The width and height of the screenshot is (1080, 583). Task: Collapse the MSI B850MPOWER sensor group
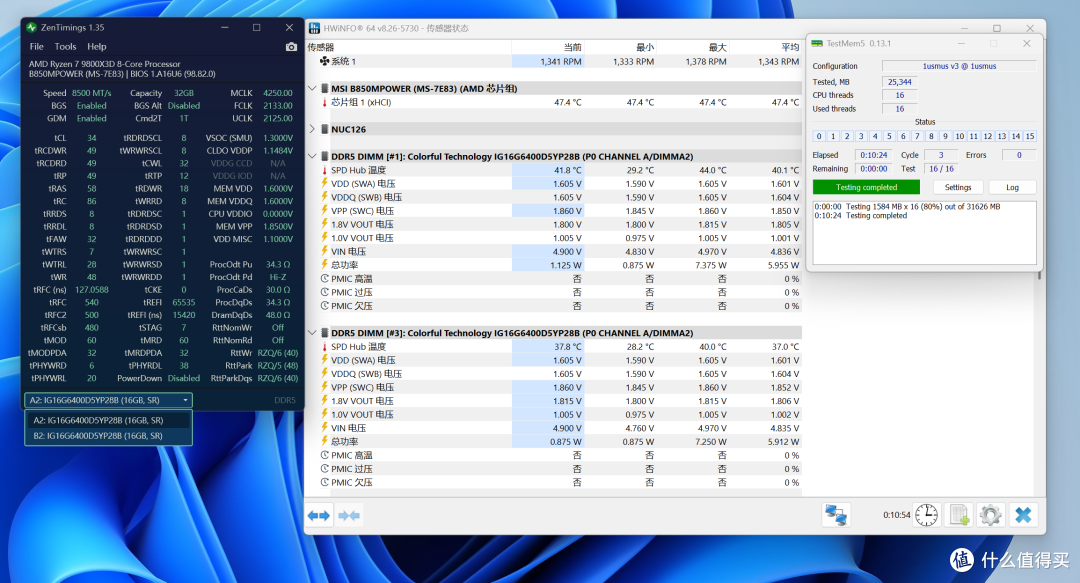(312, 88)
